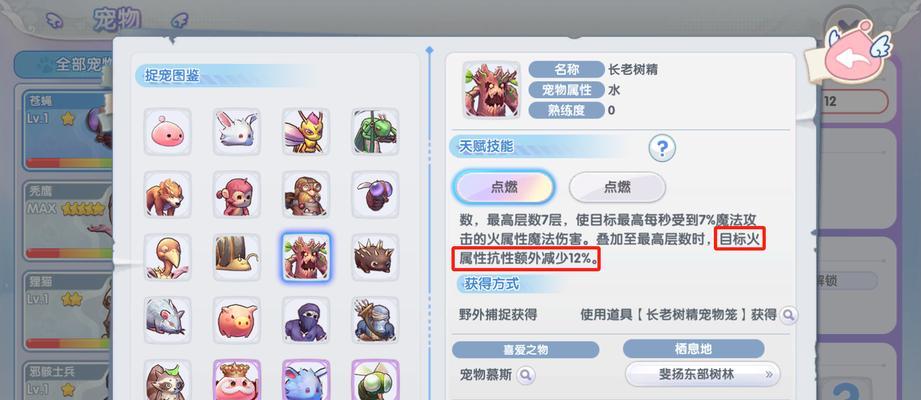Select the brown spiky boar pet icon
The height and width of the screenshot is (400, 921).
(375, 257)
